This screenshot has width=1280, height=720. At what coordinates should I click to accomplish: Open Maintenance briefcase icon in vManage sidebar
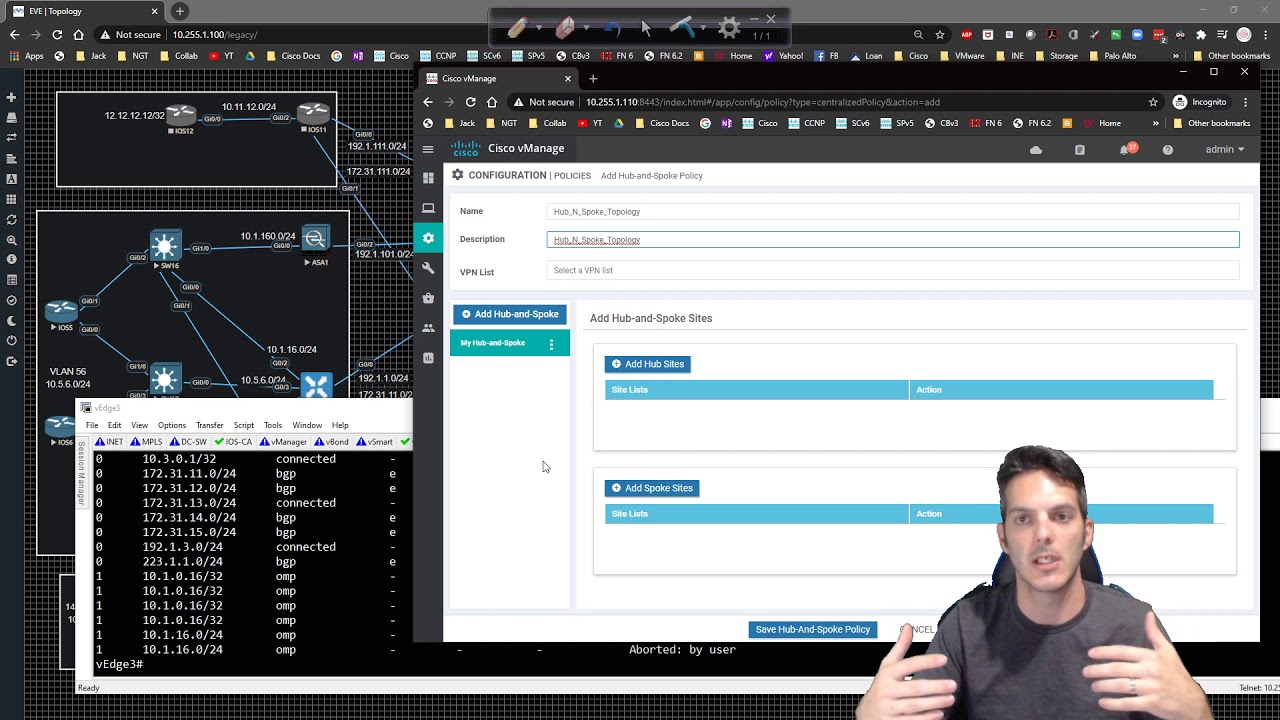point(428,298)
